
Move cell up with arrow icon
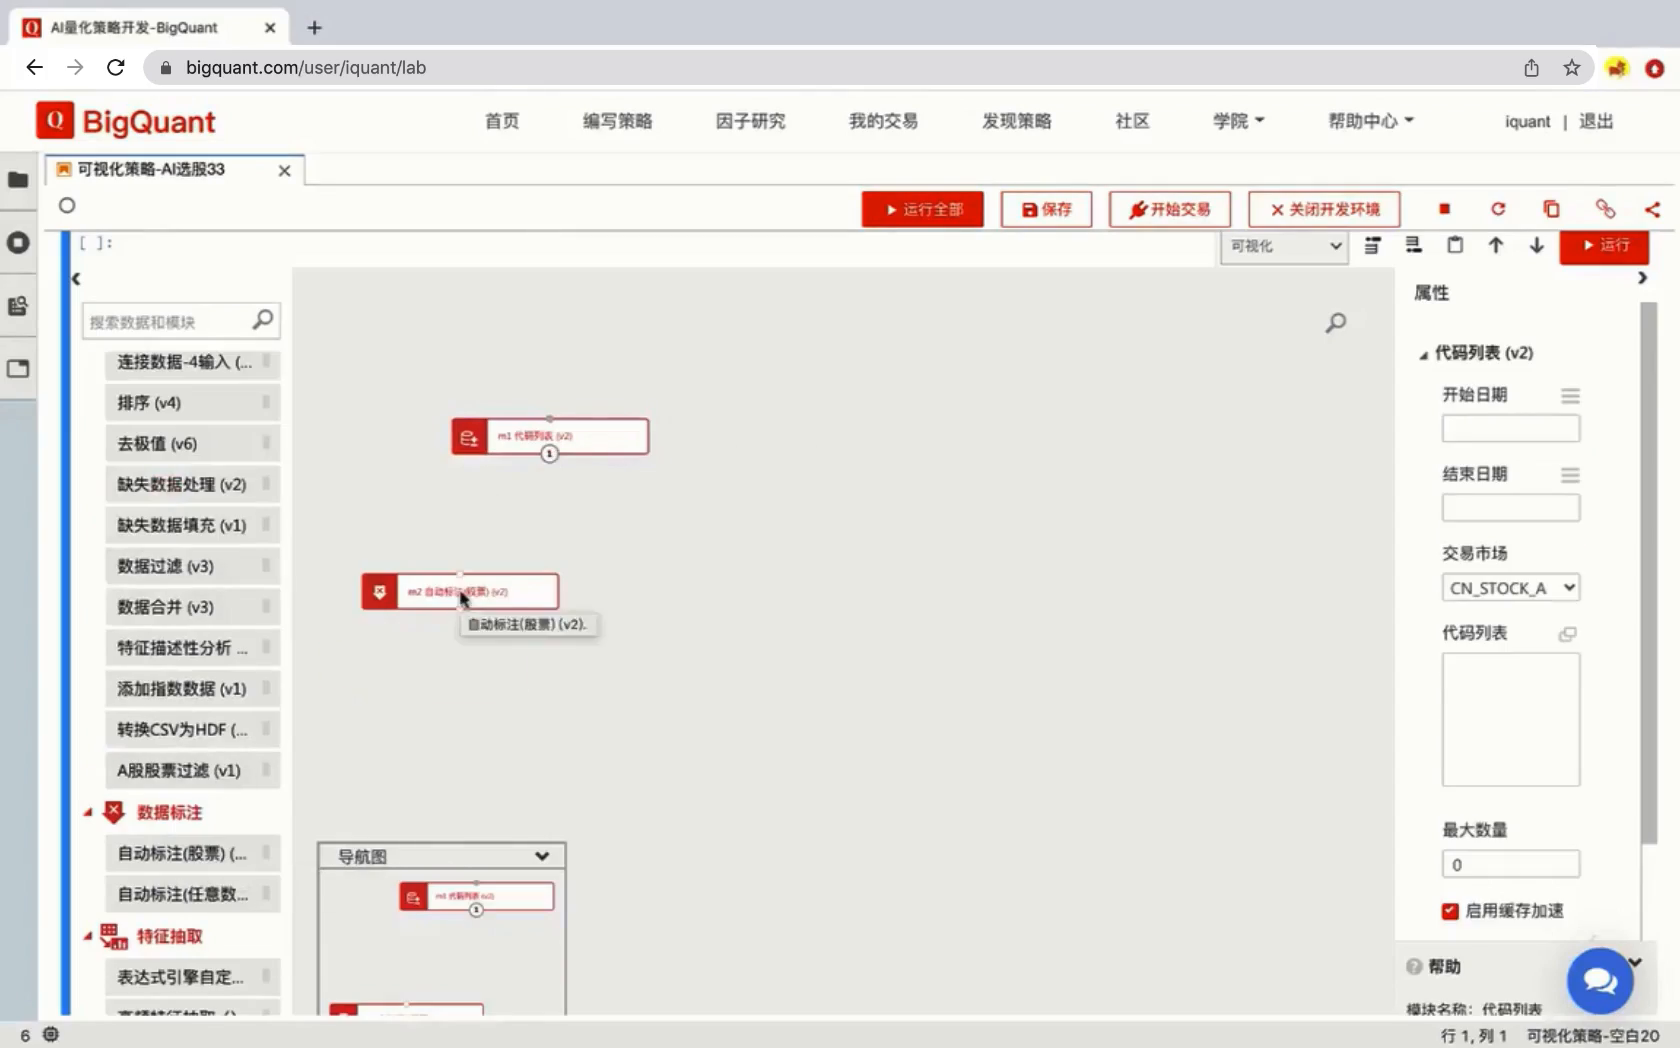(x=1496, y=246)
